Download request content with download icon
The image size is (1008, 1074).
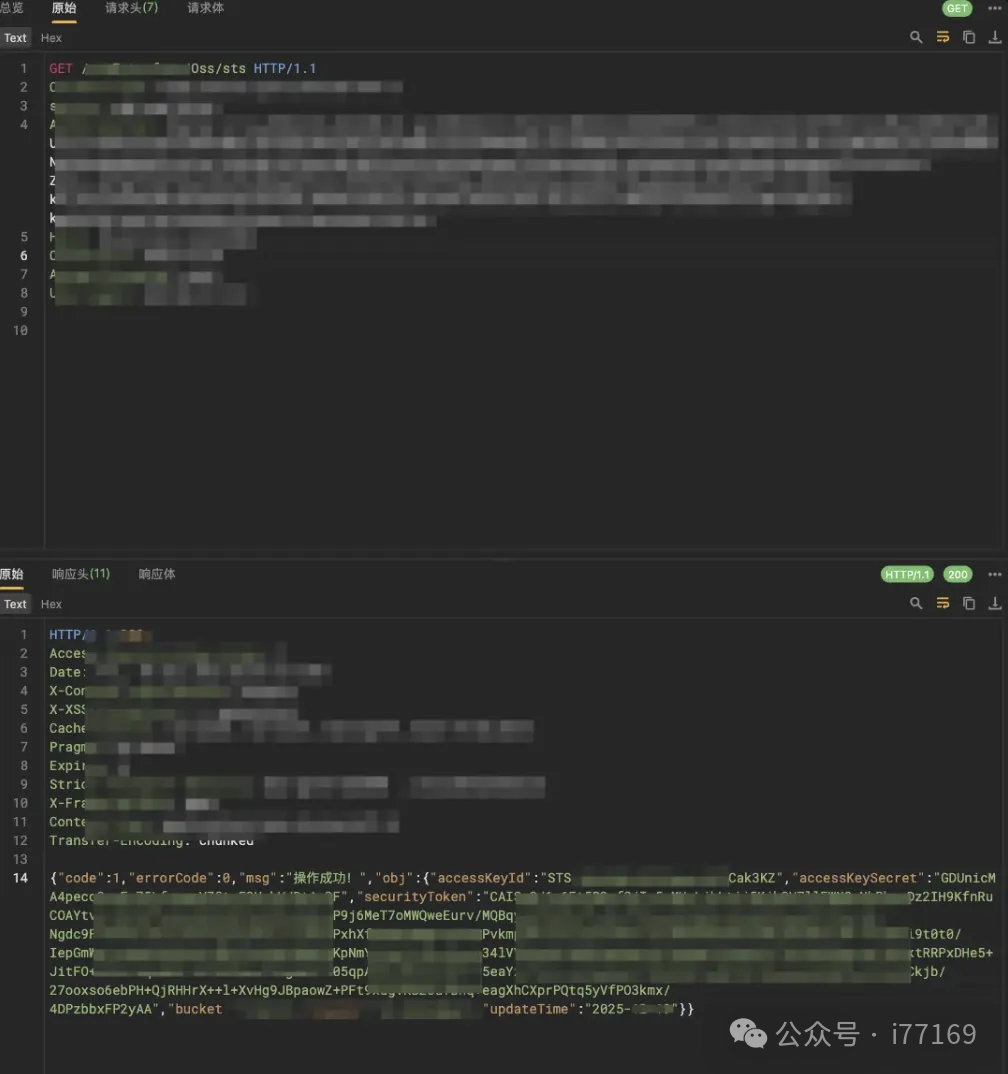(x=995, y=37)
